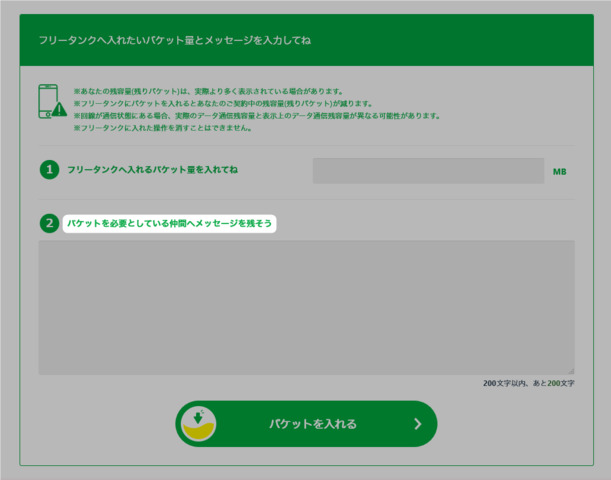Focus the packet amount input field
The width and height of the screenshot is (611, 480).
(428, 170)
